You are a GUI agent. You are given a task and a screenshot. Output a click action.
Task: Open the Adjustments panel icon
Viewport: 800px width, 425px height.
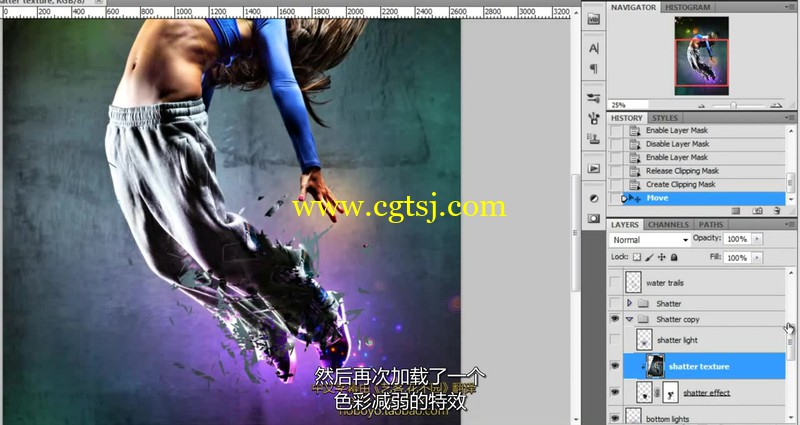pyautogui.click(x=593, y=198)
